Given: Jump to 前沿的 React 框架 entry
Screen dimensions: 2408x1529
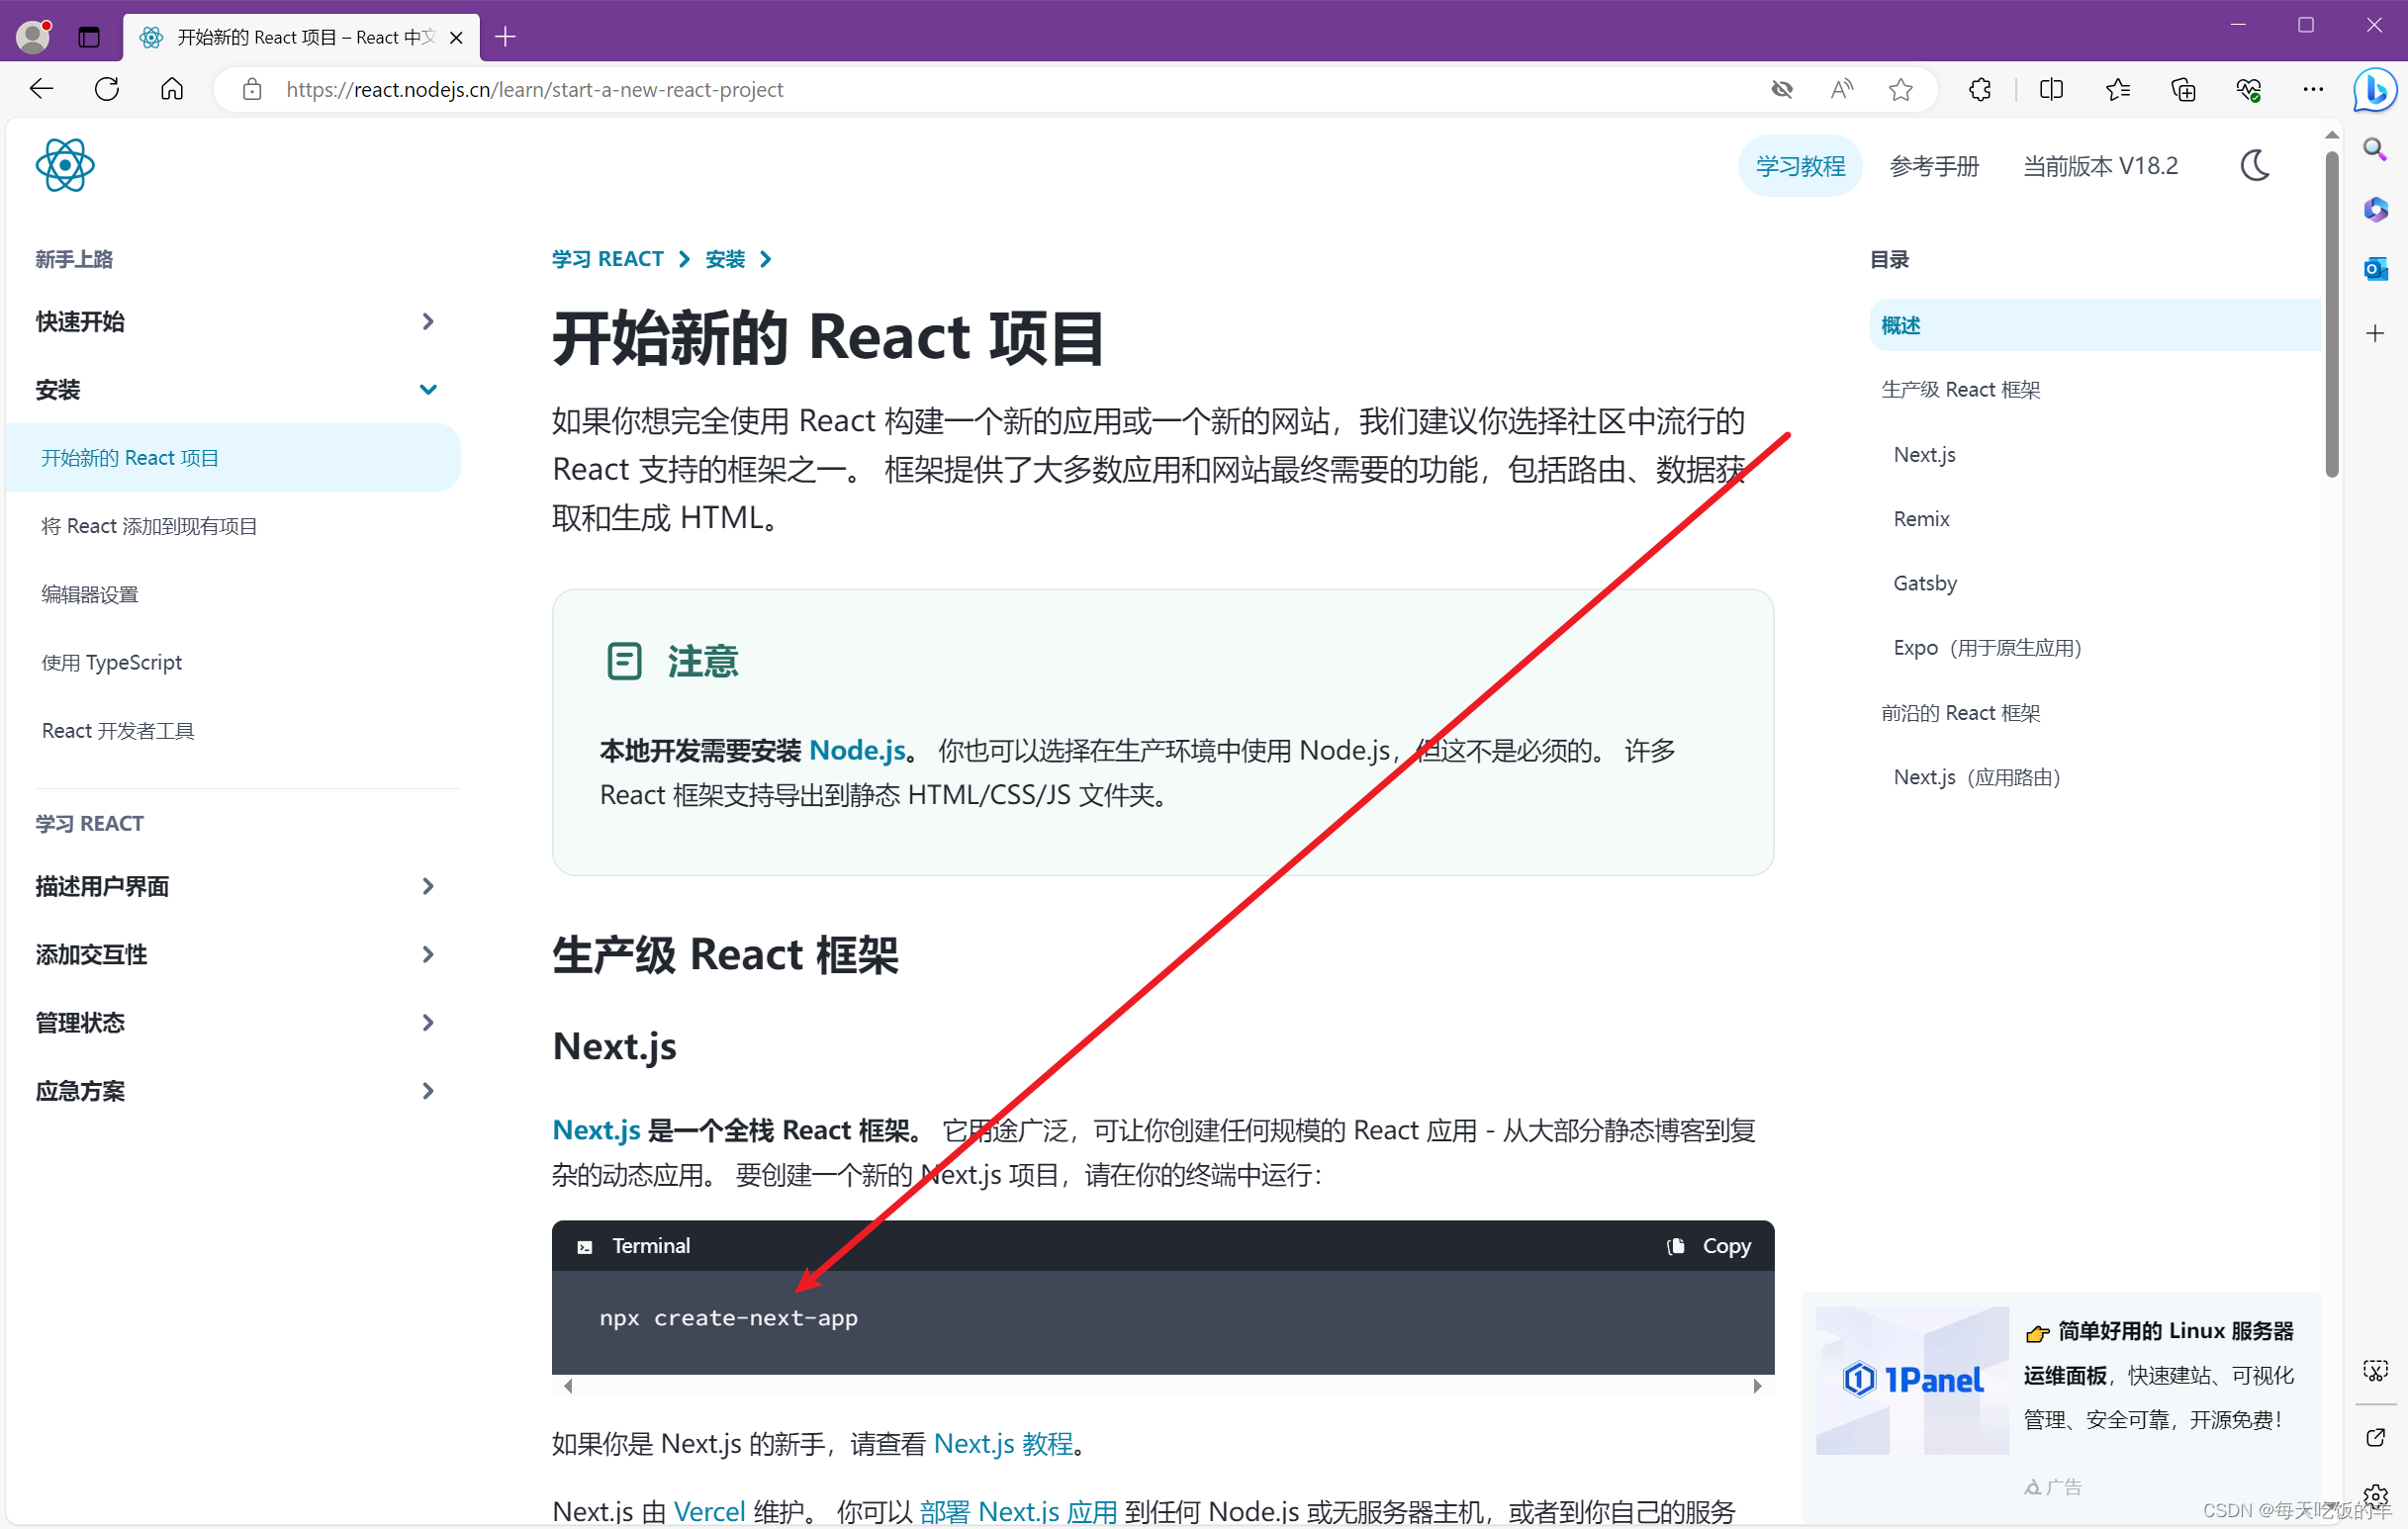Looking at the screenshot, I should click(x=1960, y=712).
